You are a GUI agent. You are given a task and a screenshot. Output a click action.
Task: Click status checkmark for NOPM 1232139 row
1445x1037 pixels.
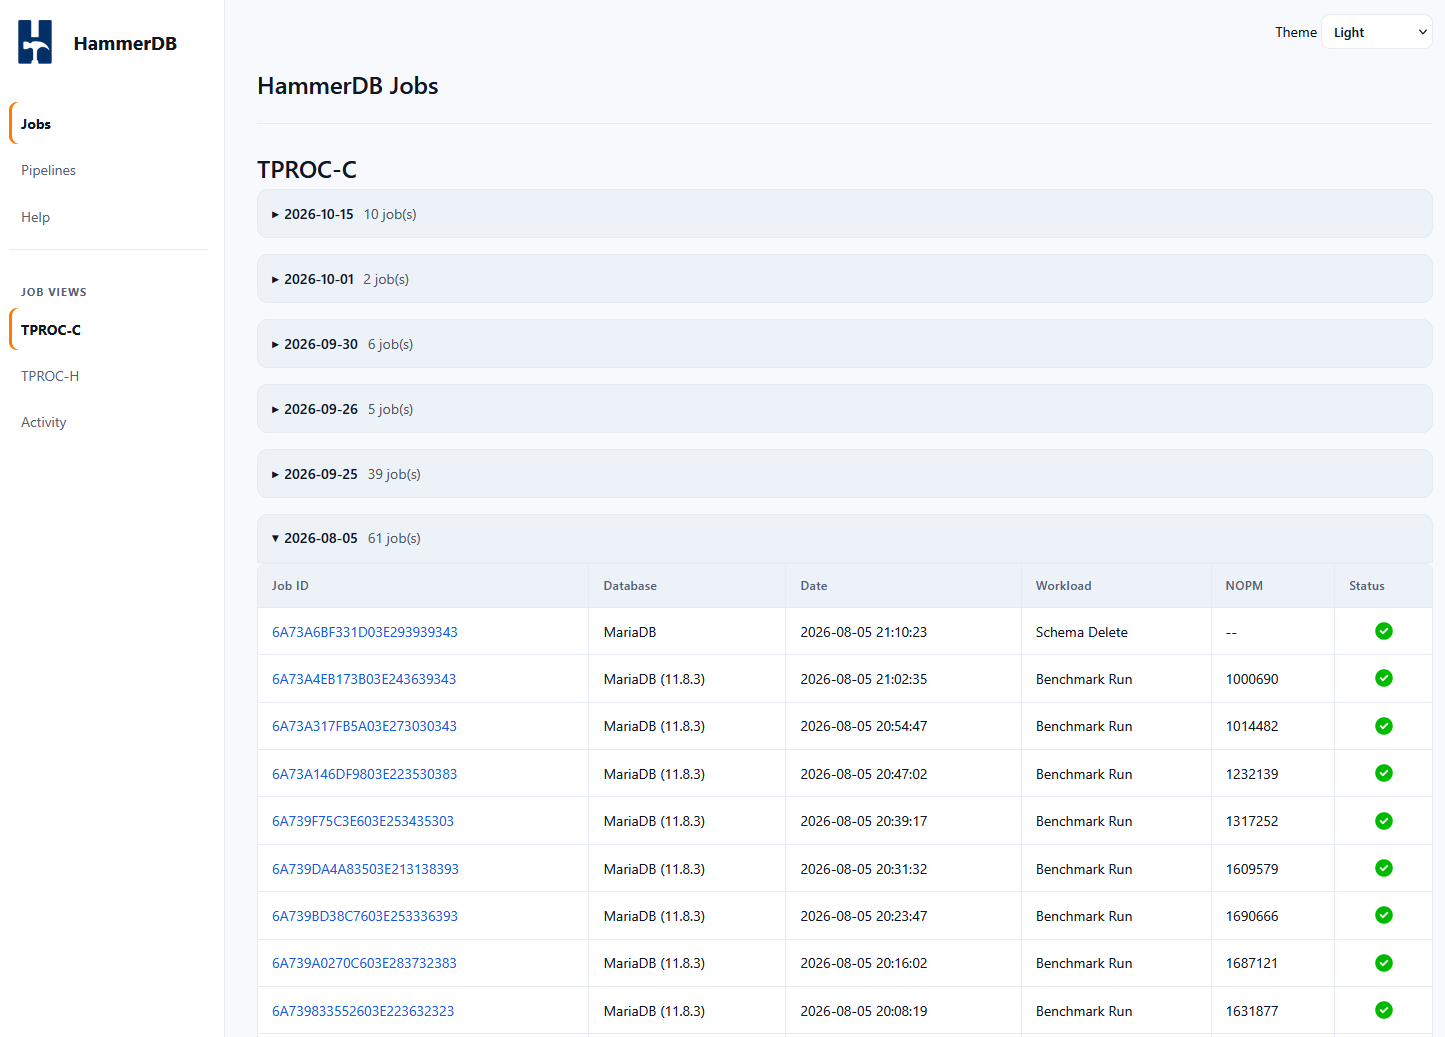tap(1384, 773)
